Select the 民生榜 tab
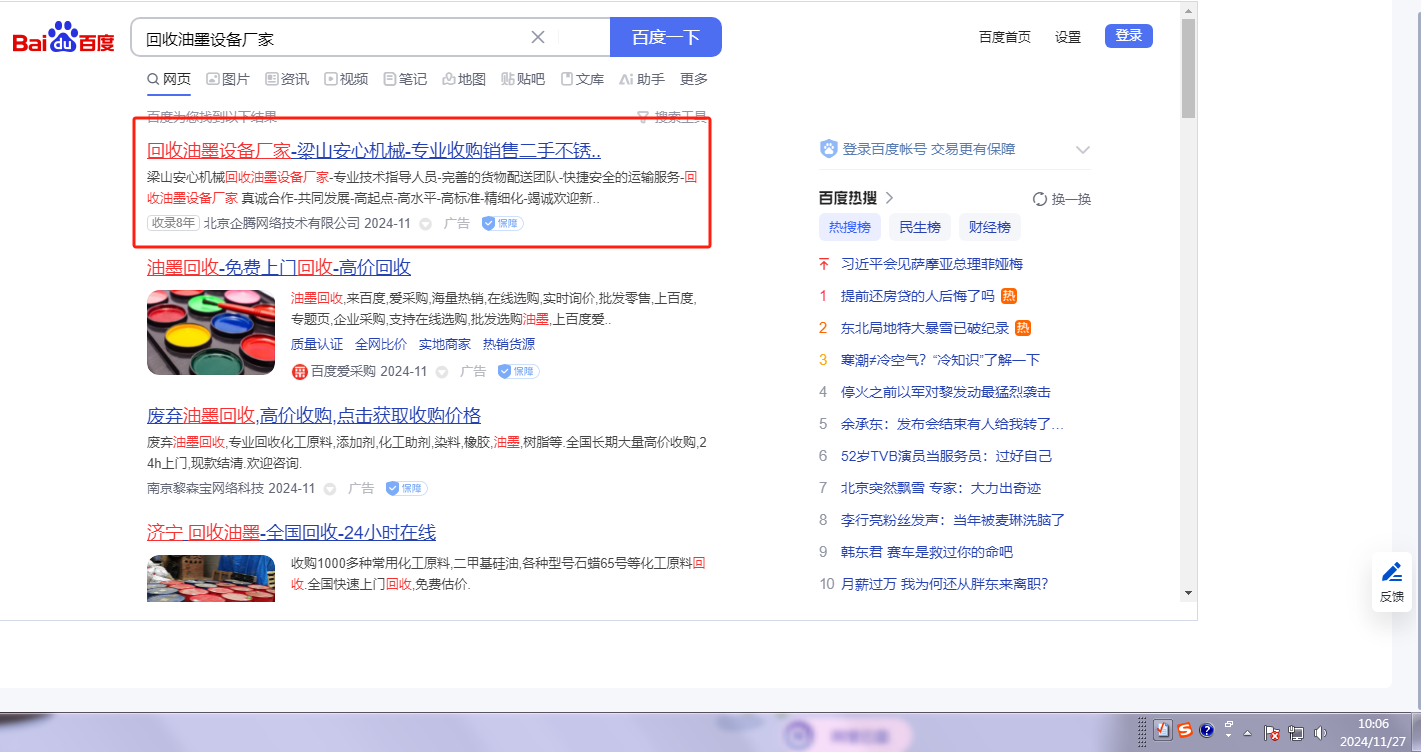The width and height of the screenshot is (1421, 752). [919, 227]
